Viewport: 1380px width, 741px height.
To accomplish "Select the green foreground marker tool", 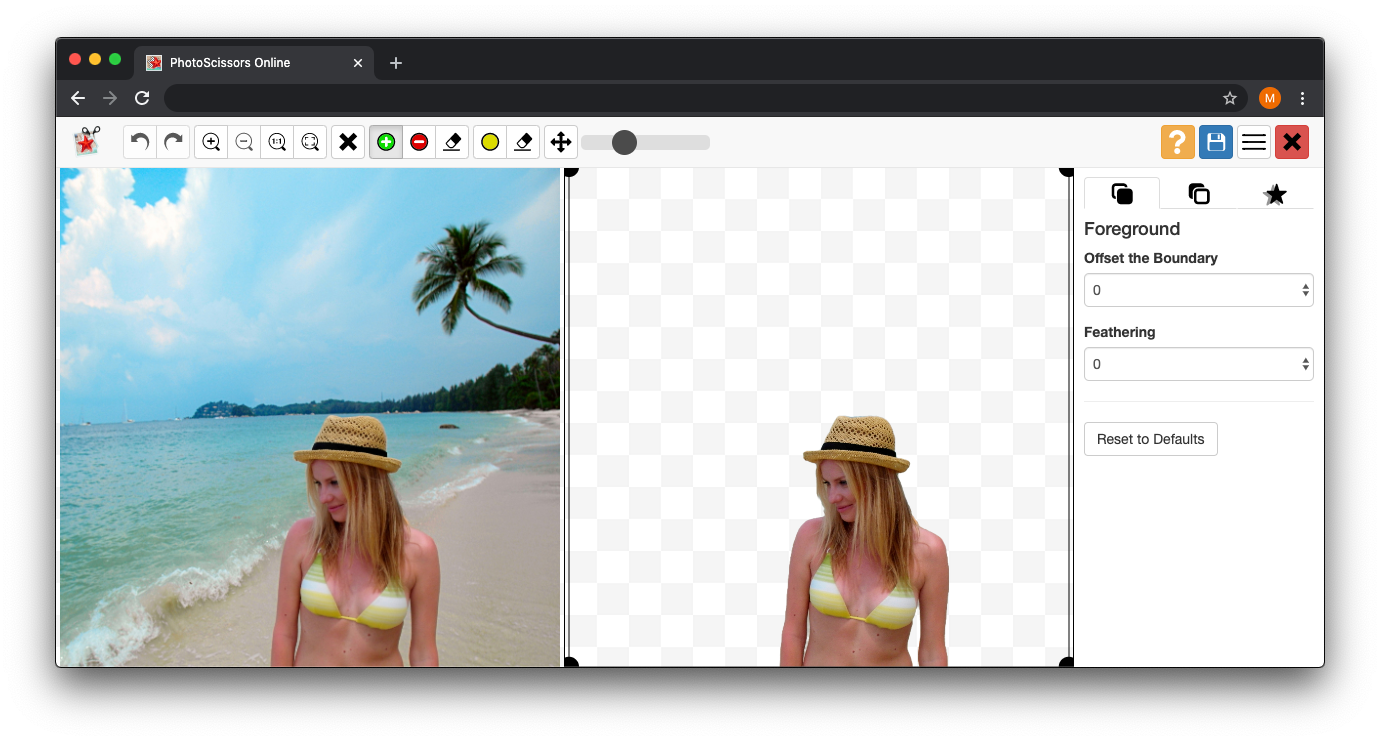I will pos(386,142).
